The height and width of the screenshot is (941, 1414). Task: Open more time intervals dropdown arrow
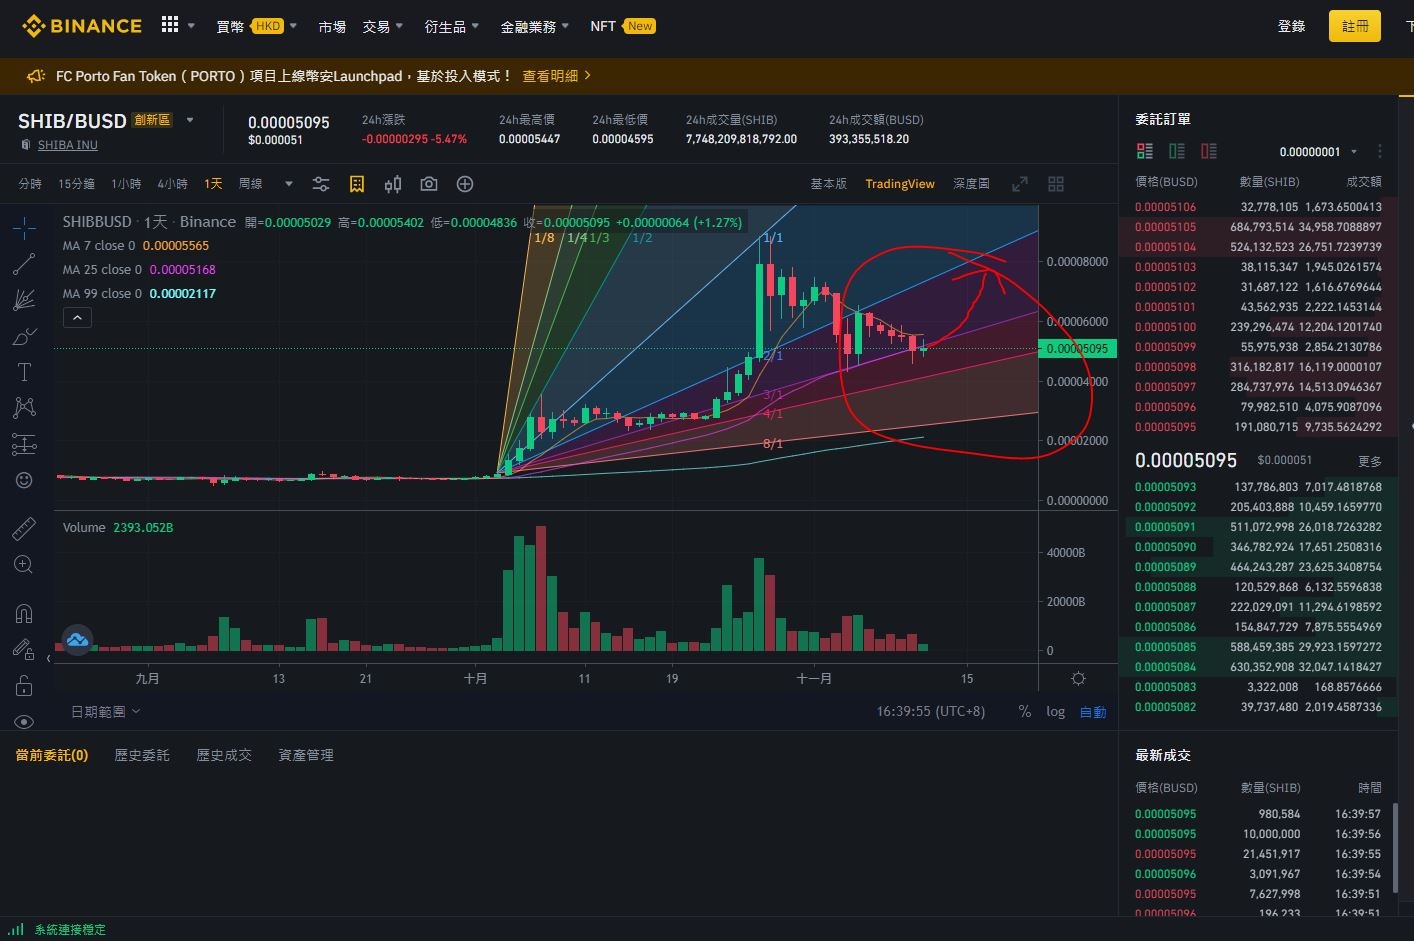[289, 184]
